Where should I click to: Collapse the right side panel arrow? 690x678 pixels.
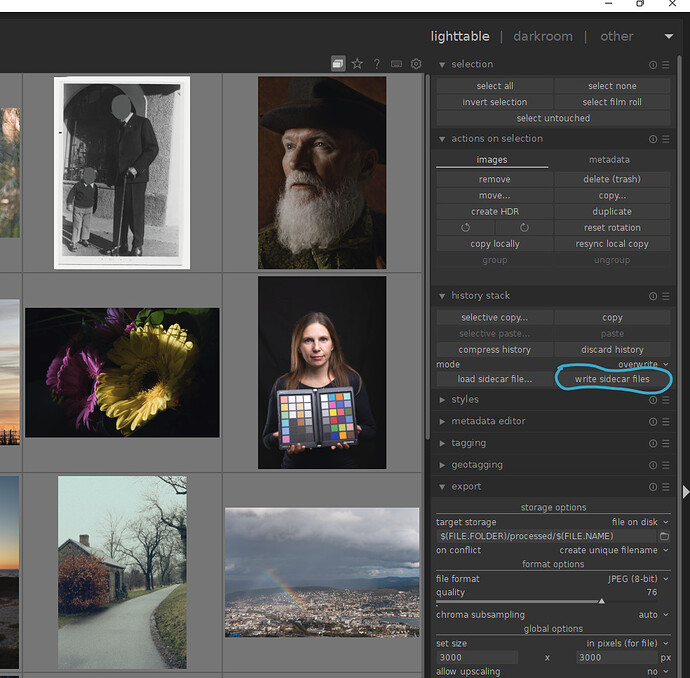click(x=685, y=492)
